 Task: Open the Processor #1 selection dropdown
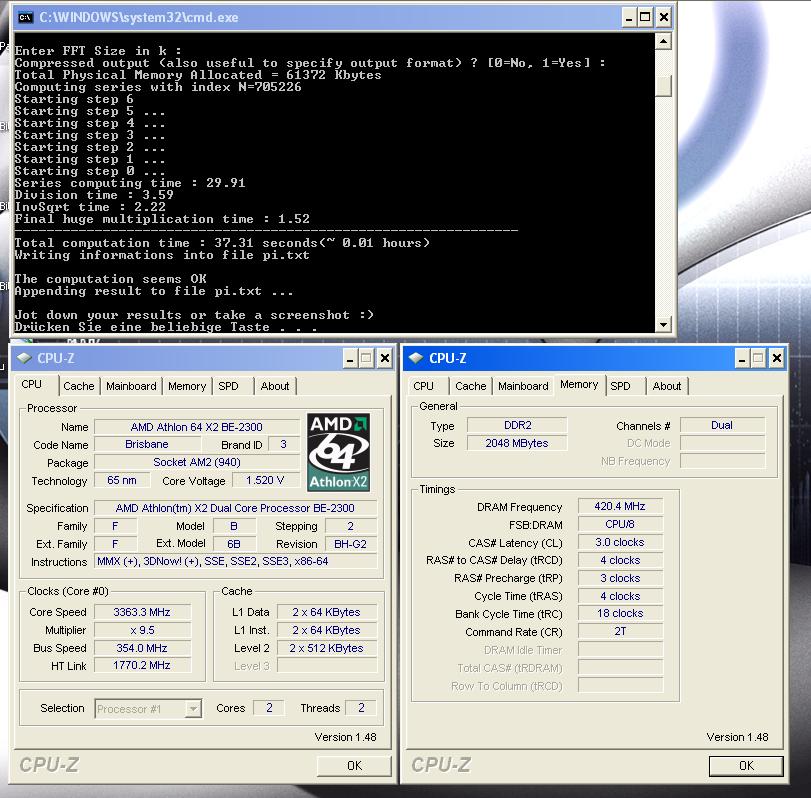[x=193, y=709]
